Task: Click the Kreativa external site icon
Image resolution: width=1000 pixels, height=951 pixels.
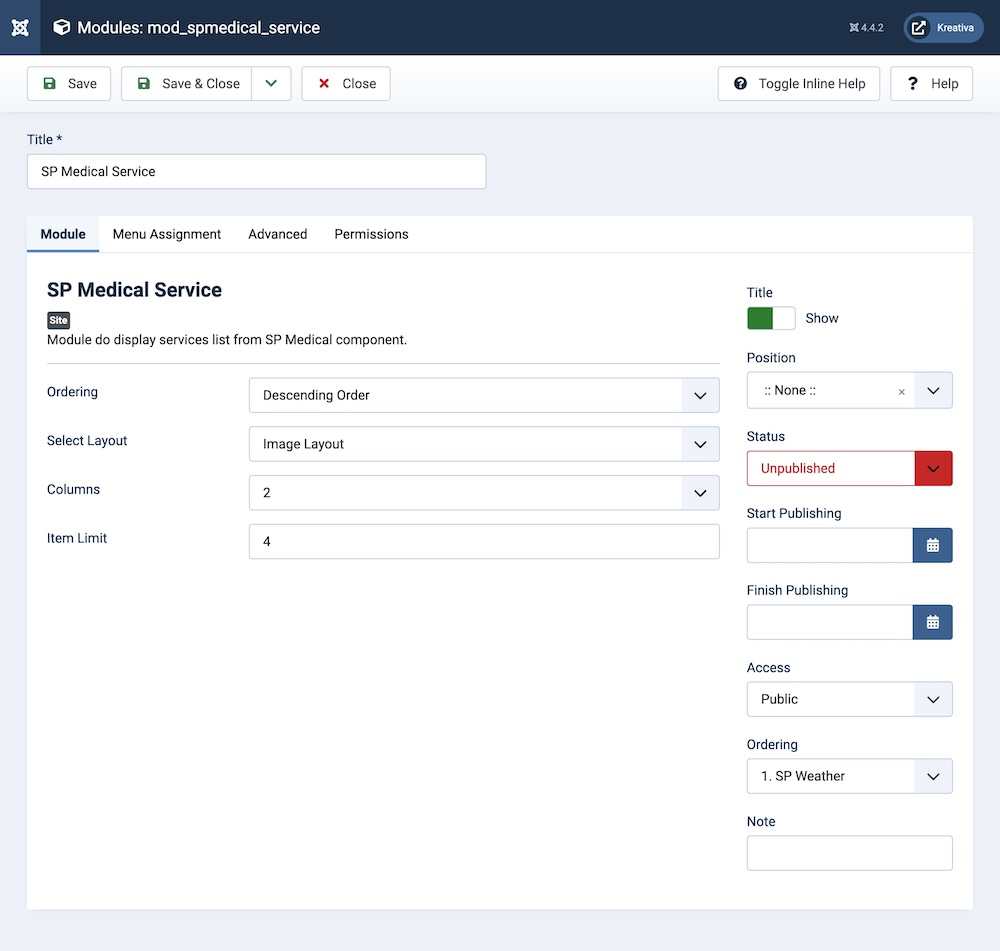Action: [919, 28]
